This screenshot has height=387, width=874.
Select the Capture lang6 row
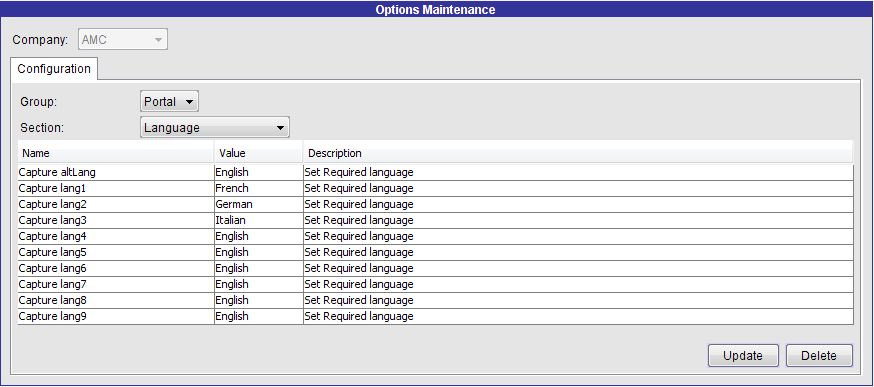click(x=435, y=268)
